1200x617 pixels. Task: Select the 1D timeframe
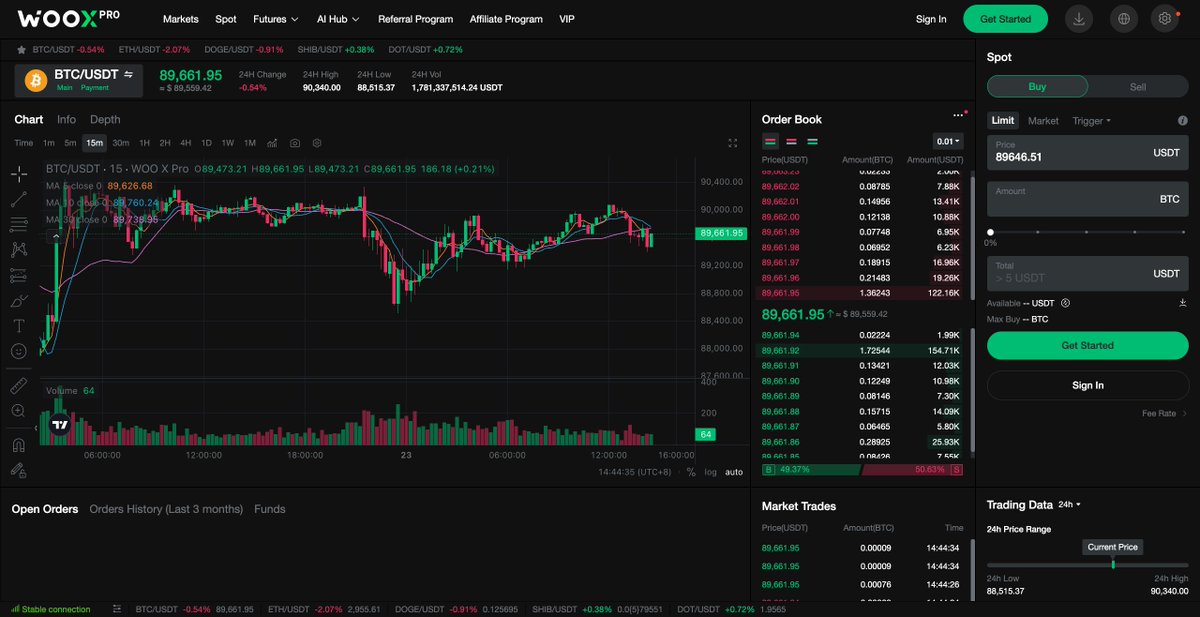(206, 143)
